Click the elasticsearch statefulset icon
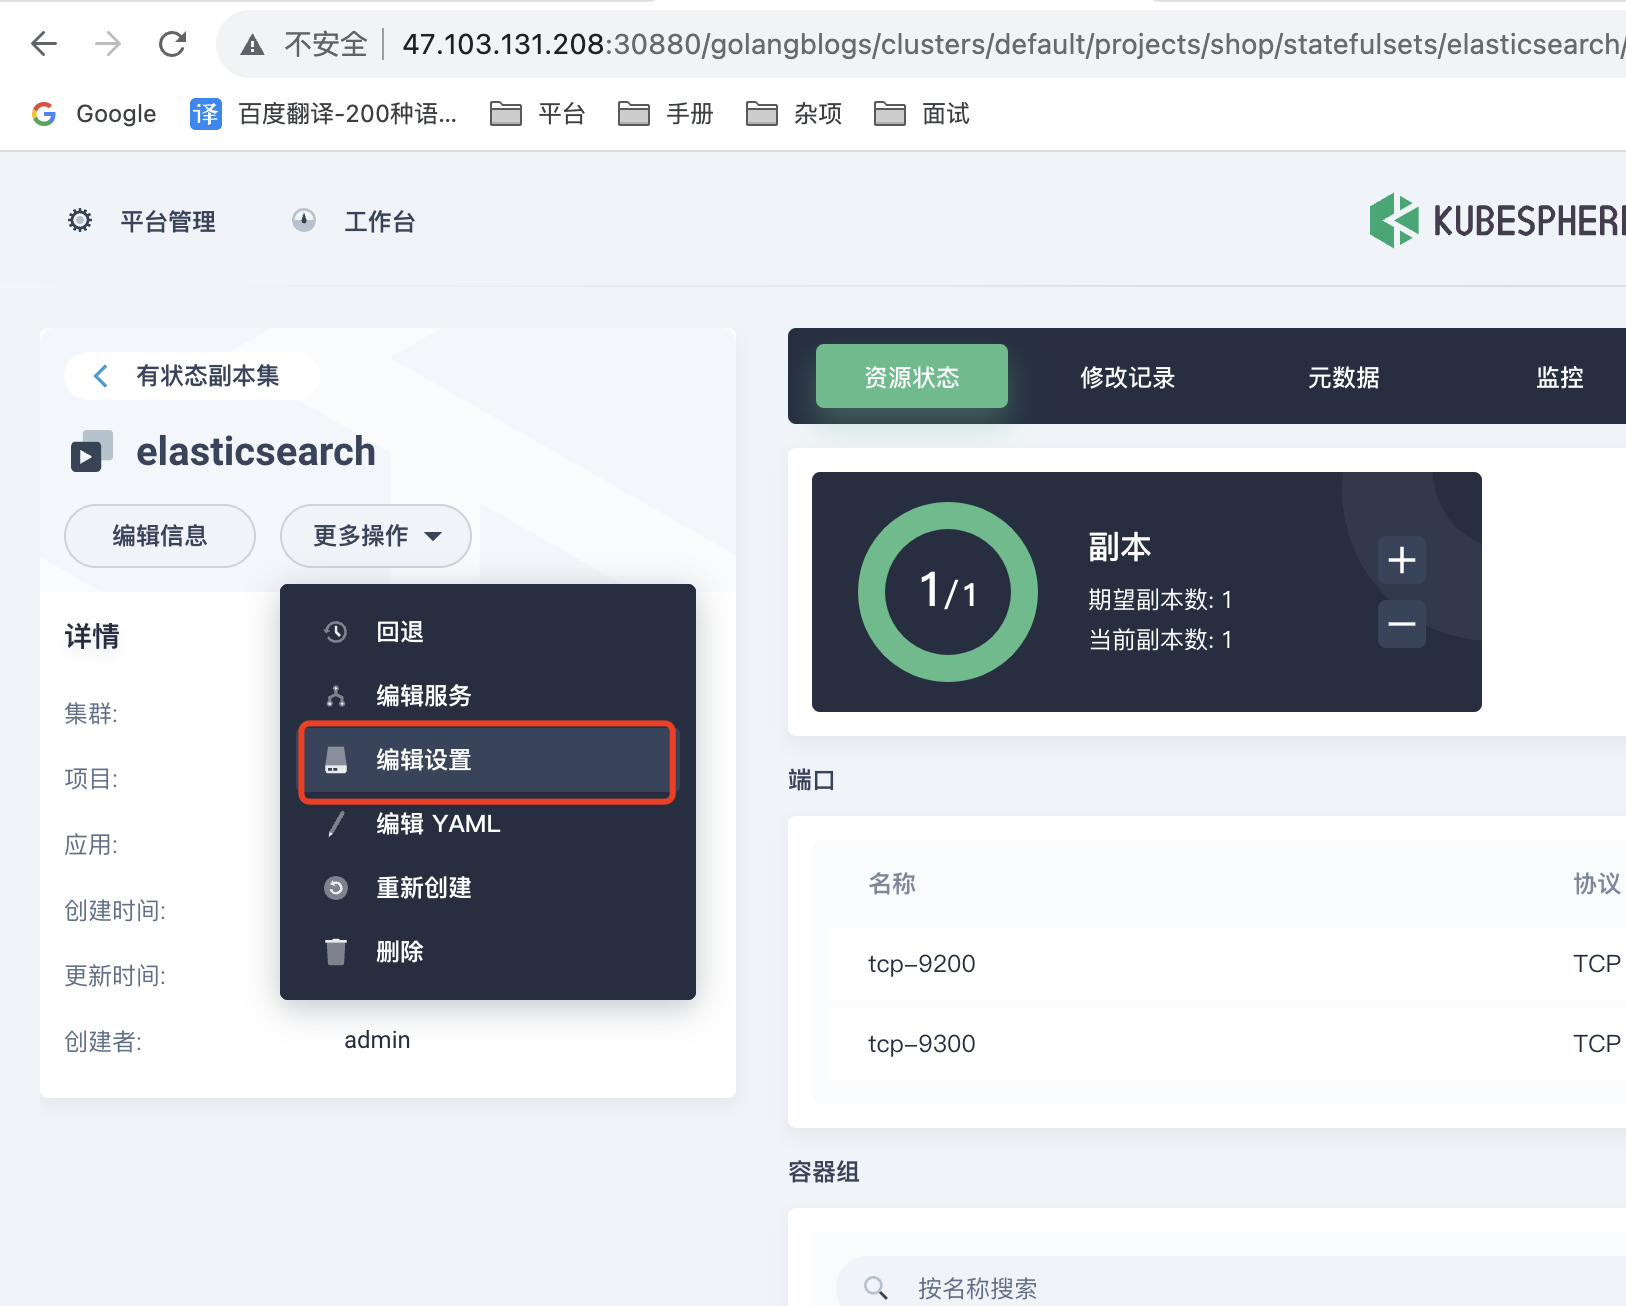Viewport: 1626px width, 1306px height. [91, 451]
